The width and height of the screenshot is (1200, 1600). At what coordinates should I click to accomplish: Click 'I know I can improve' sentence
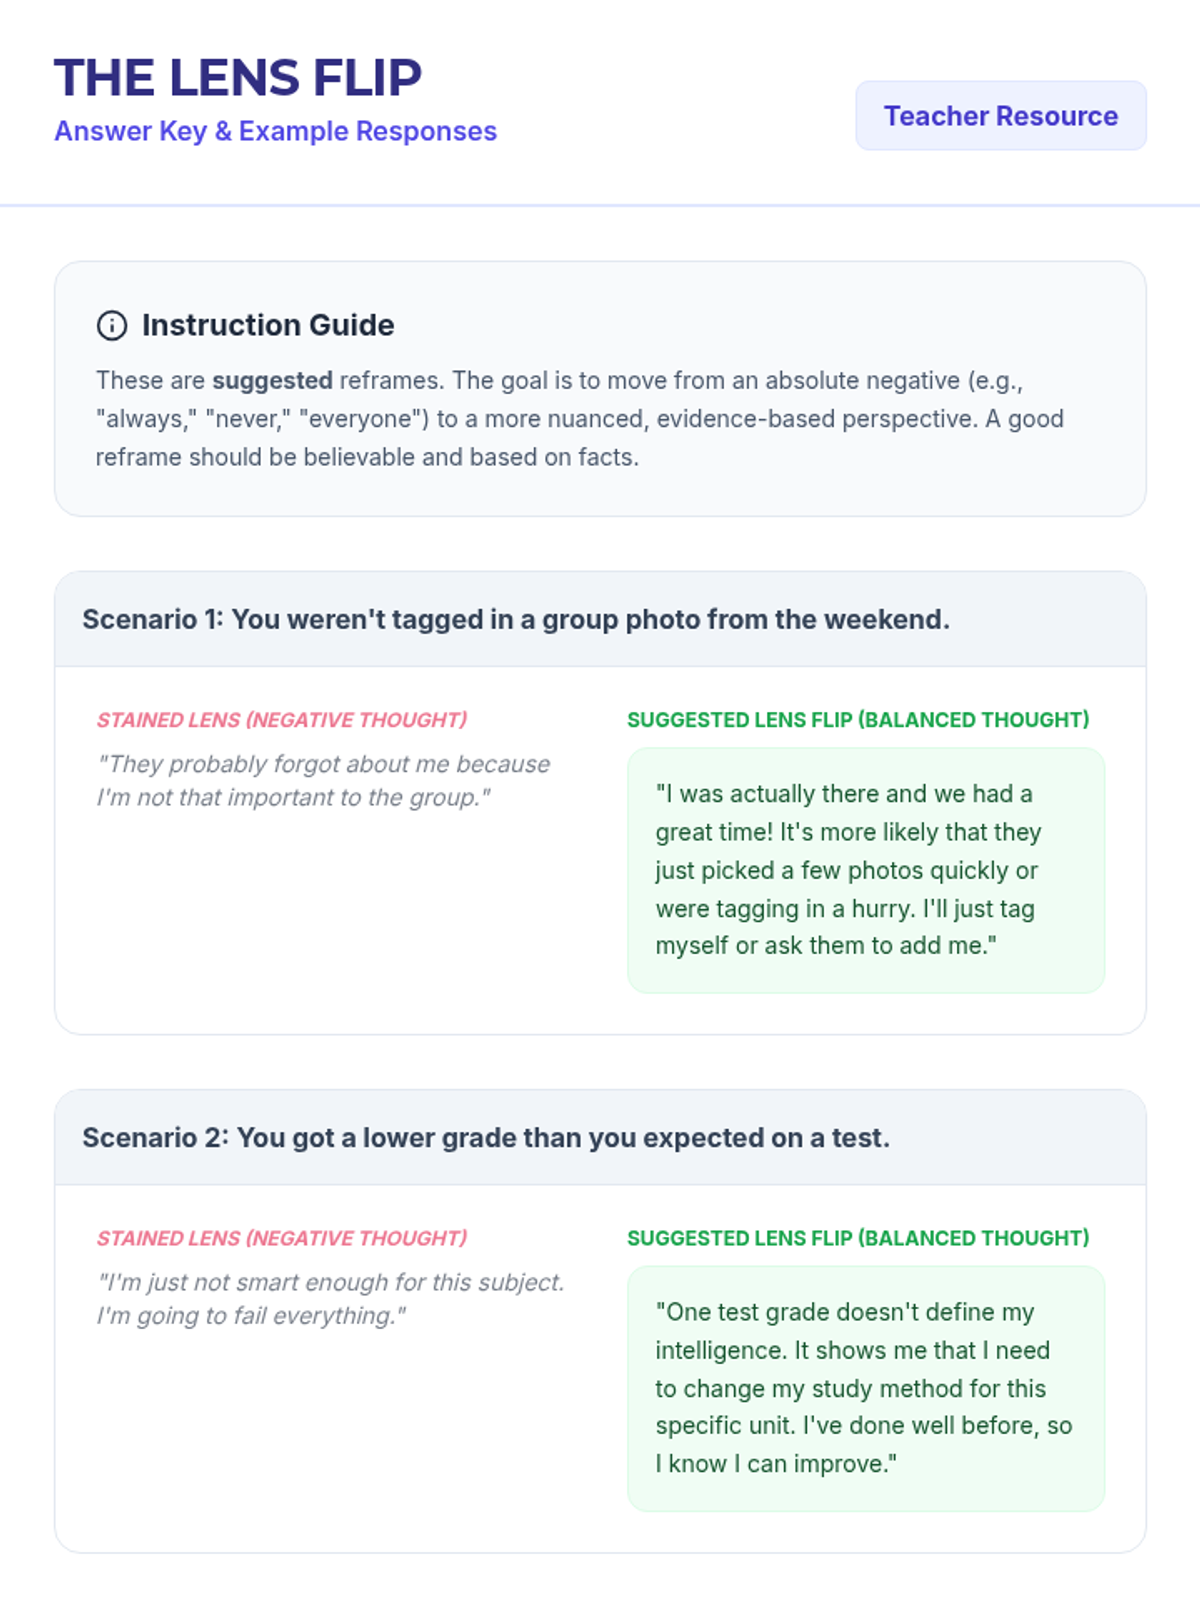coord(776,1464)
